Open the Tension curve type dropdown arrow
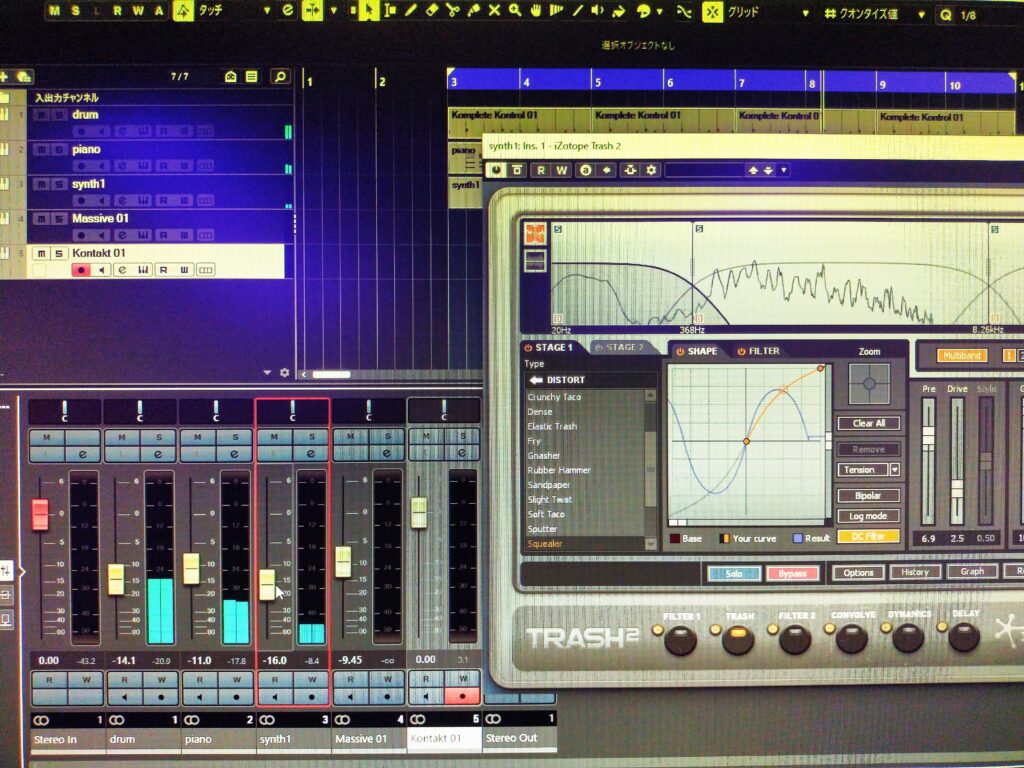Viewport: 1024px width, 768px height. (x=895, y=470)
